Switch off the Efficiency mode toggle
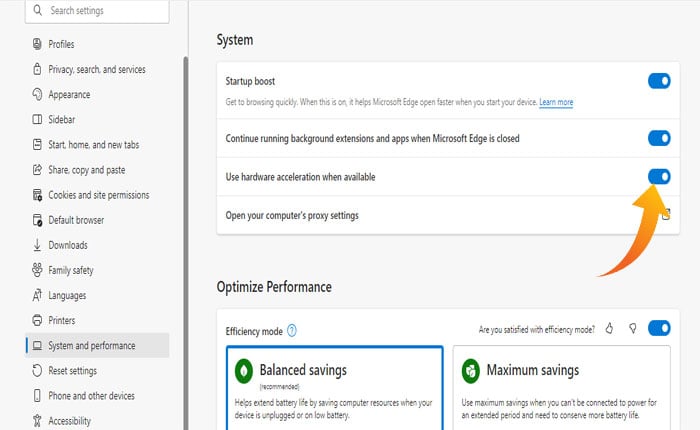 [x=659, y=328]
